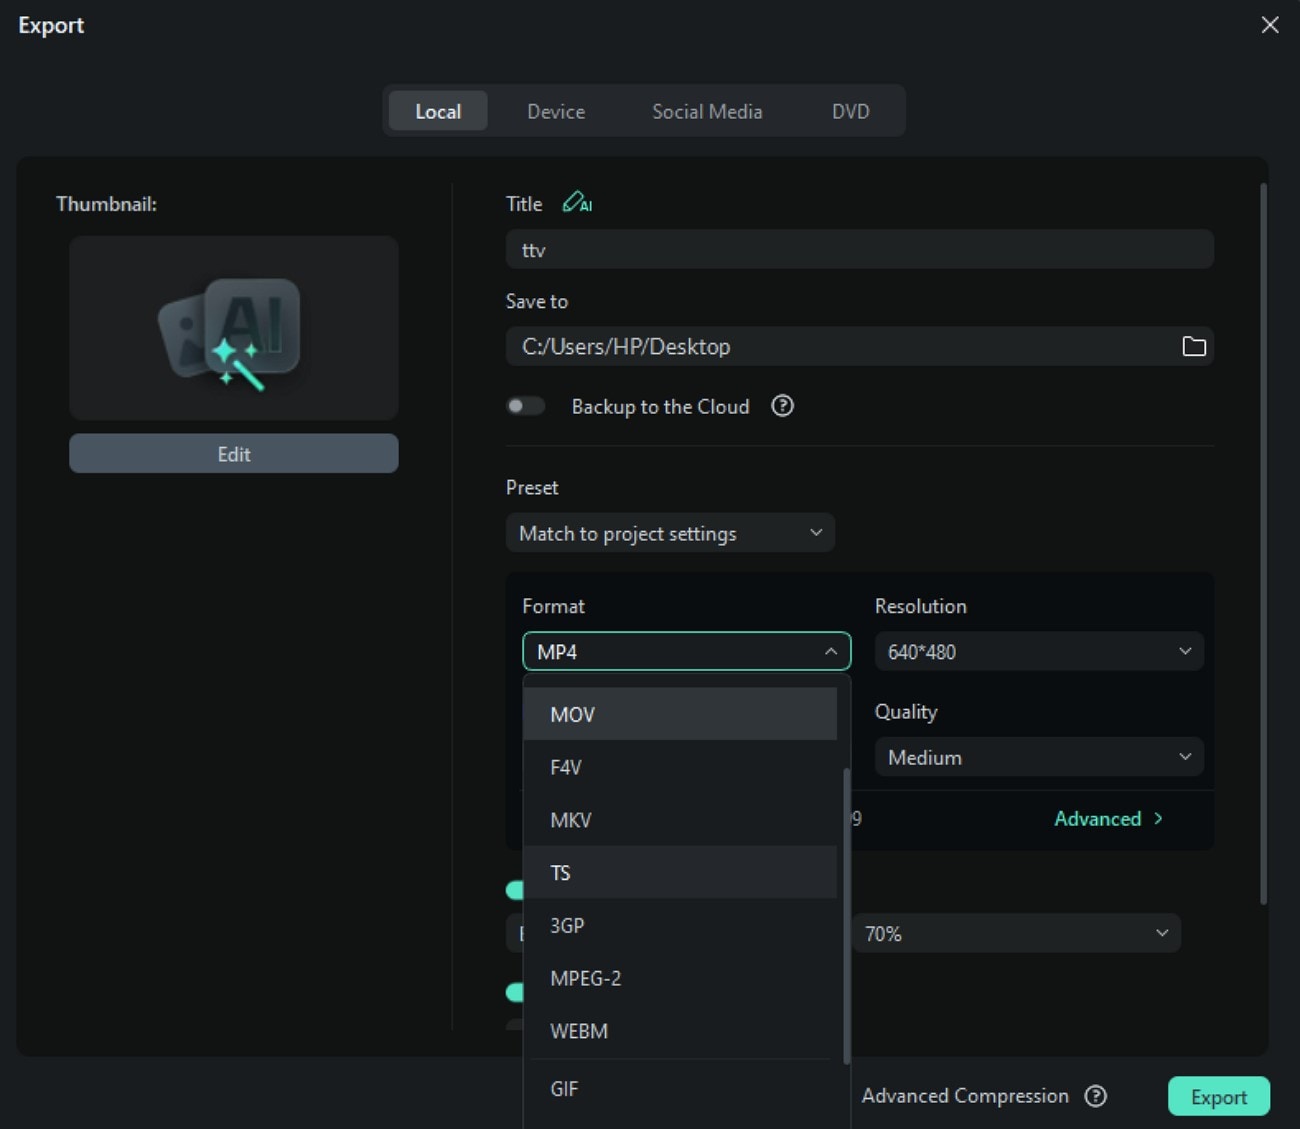Choose TS from the format list
The width and height of the screenshot is (1300, 1129).
coord(680,872)
